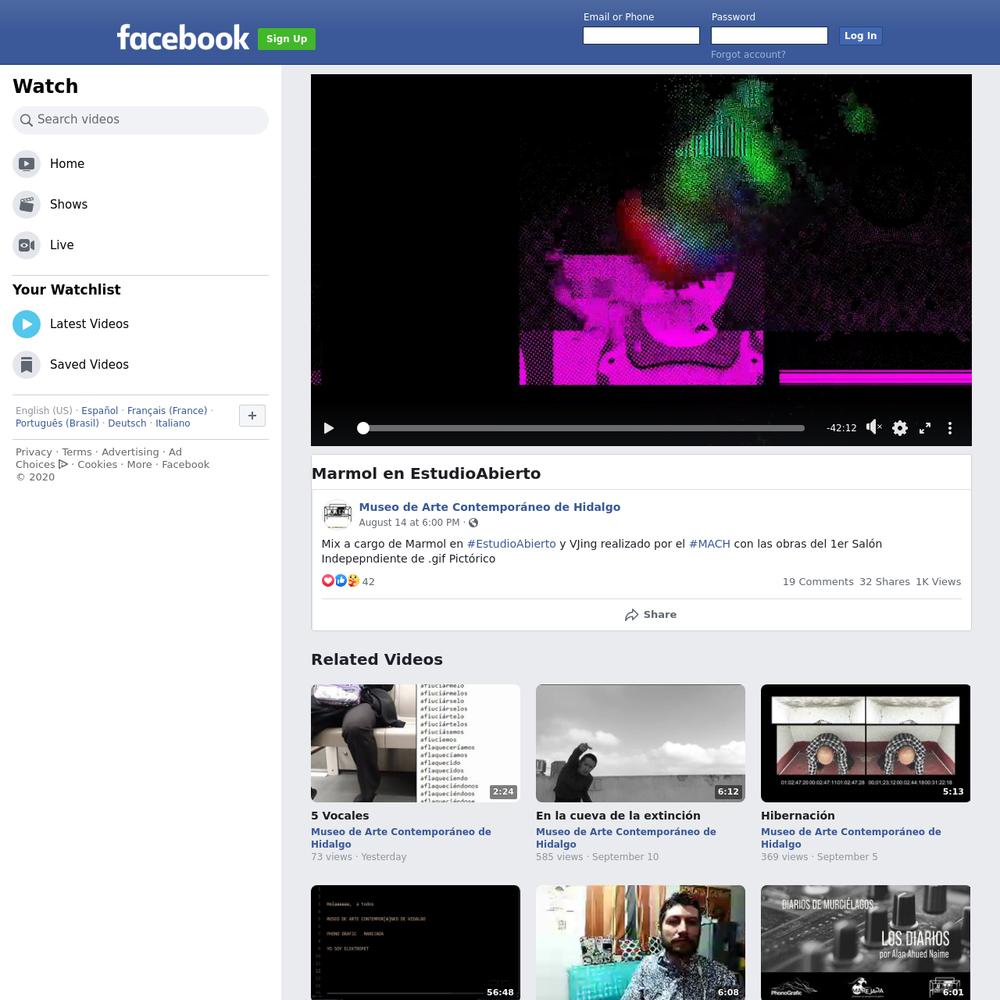Enter fullscreen mode
The width and height of the screenshot is (1000, 1000).
tap(925, 428)
